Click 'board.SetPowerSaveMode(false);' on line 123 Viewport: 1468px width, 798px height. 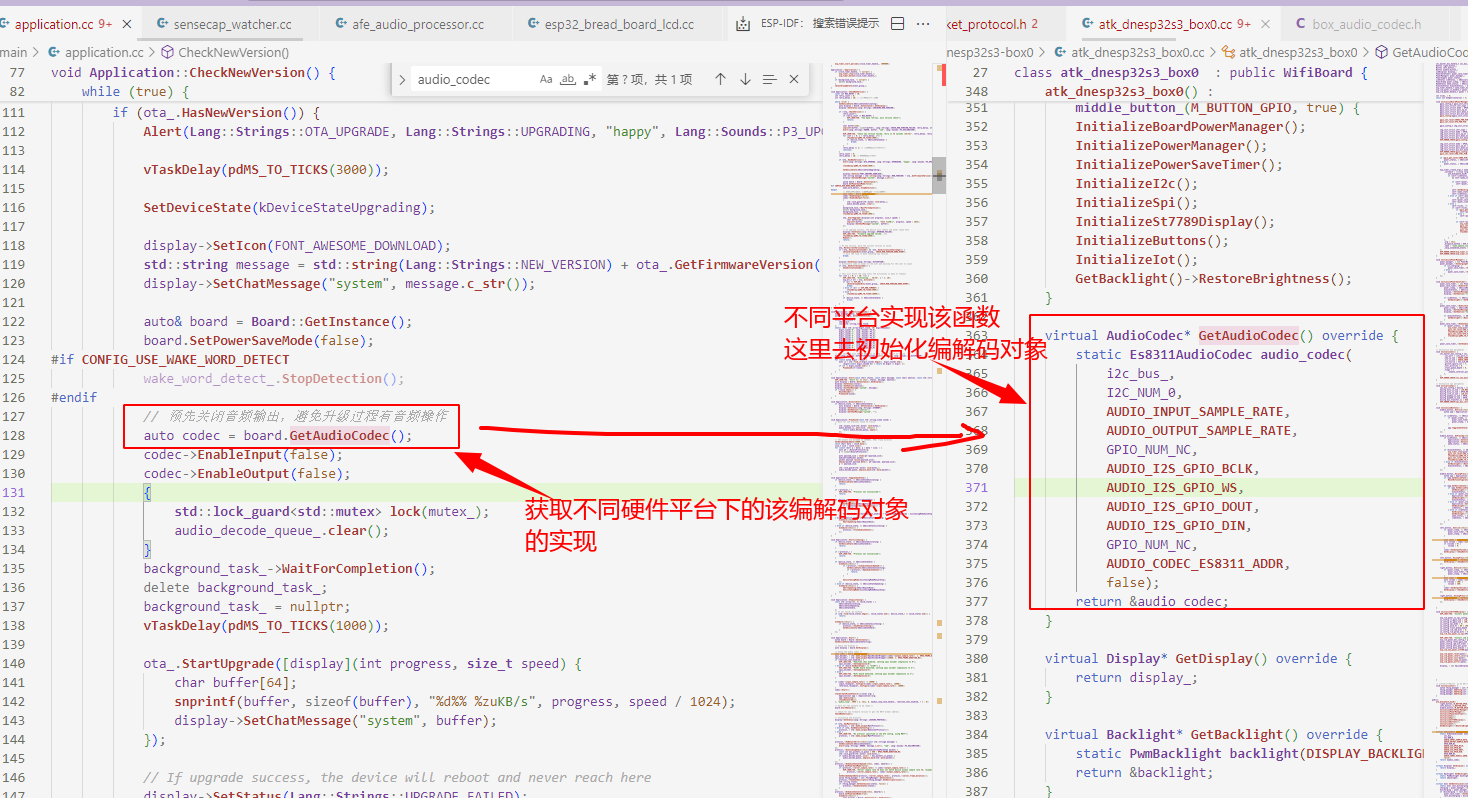click(259, 341)
